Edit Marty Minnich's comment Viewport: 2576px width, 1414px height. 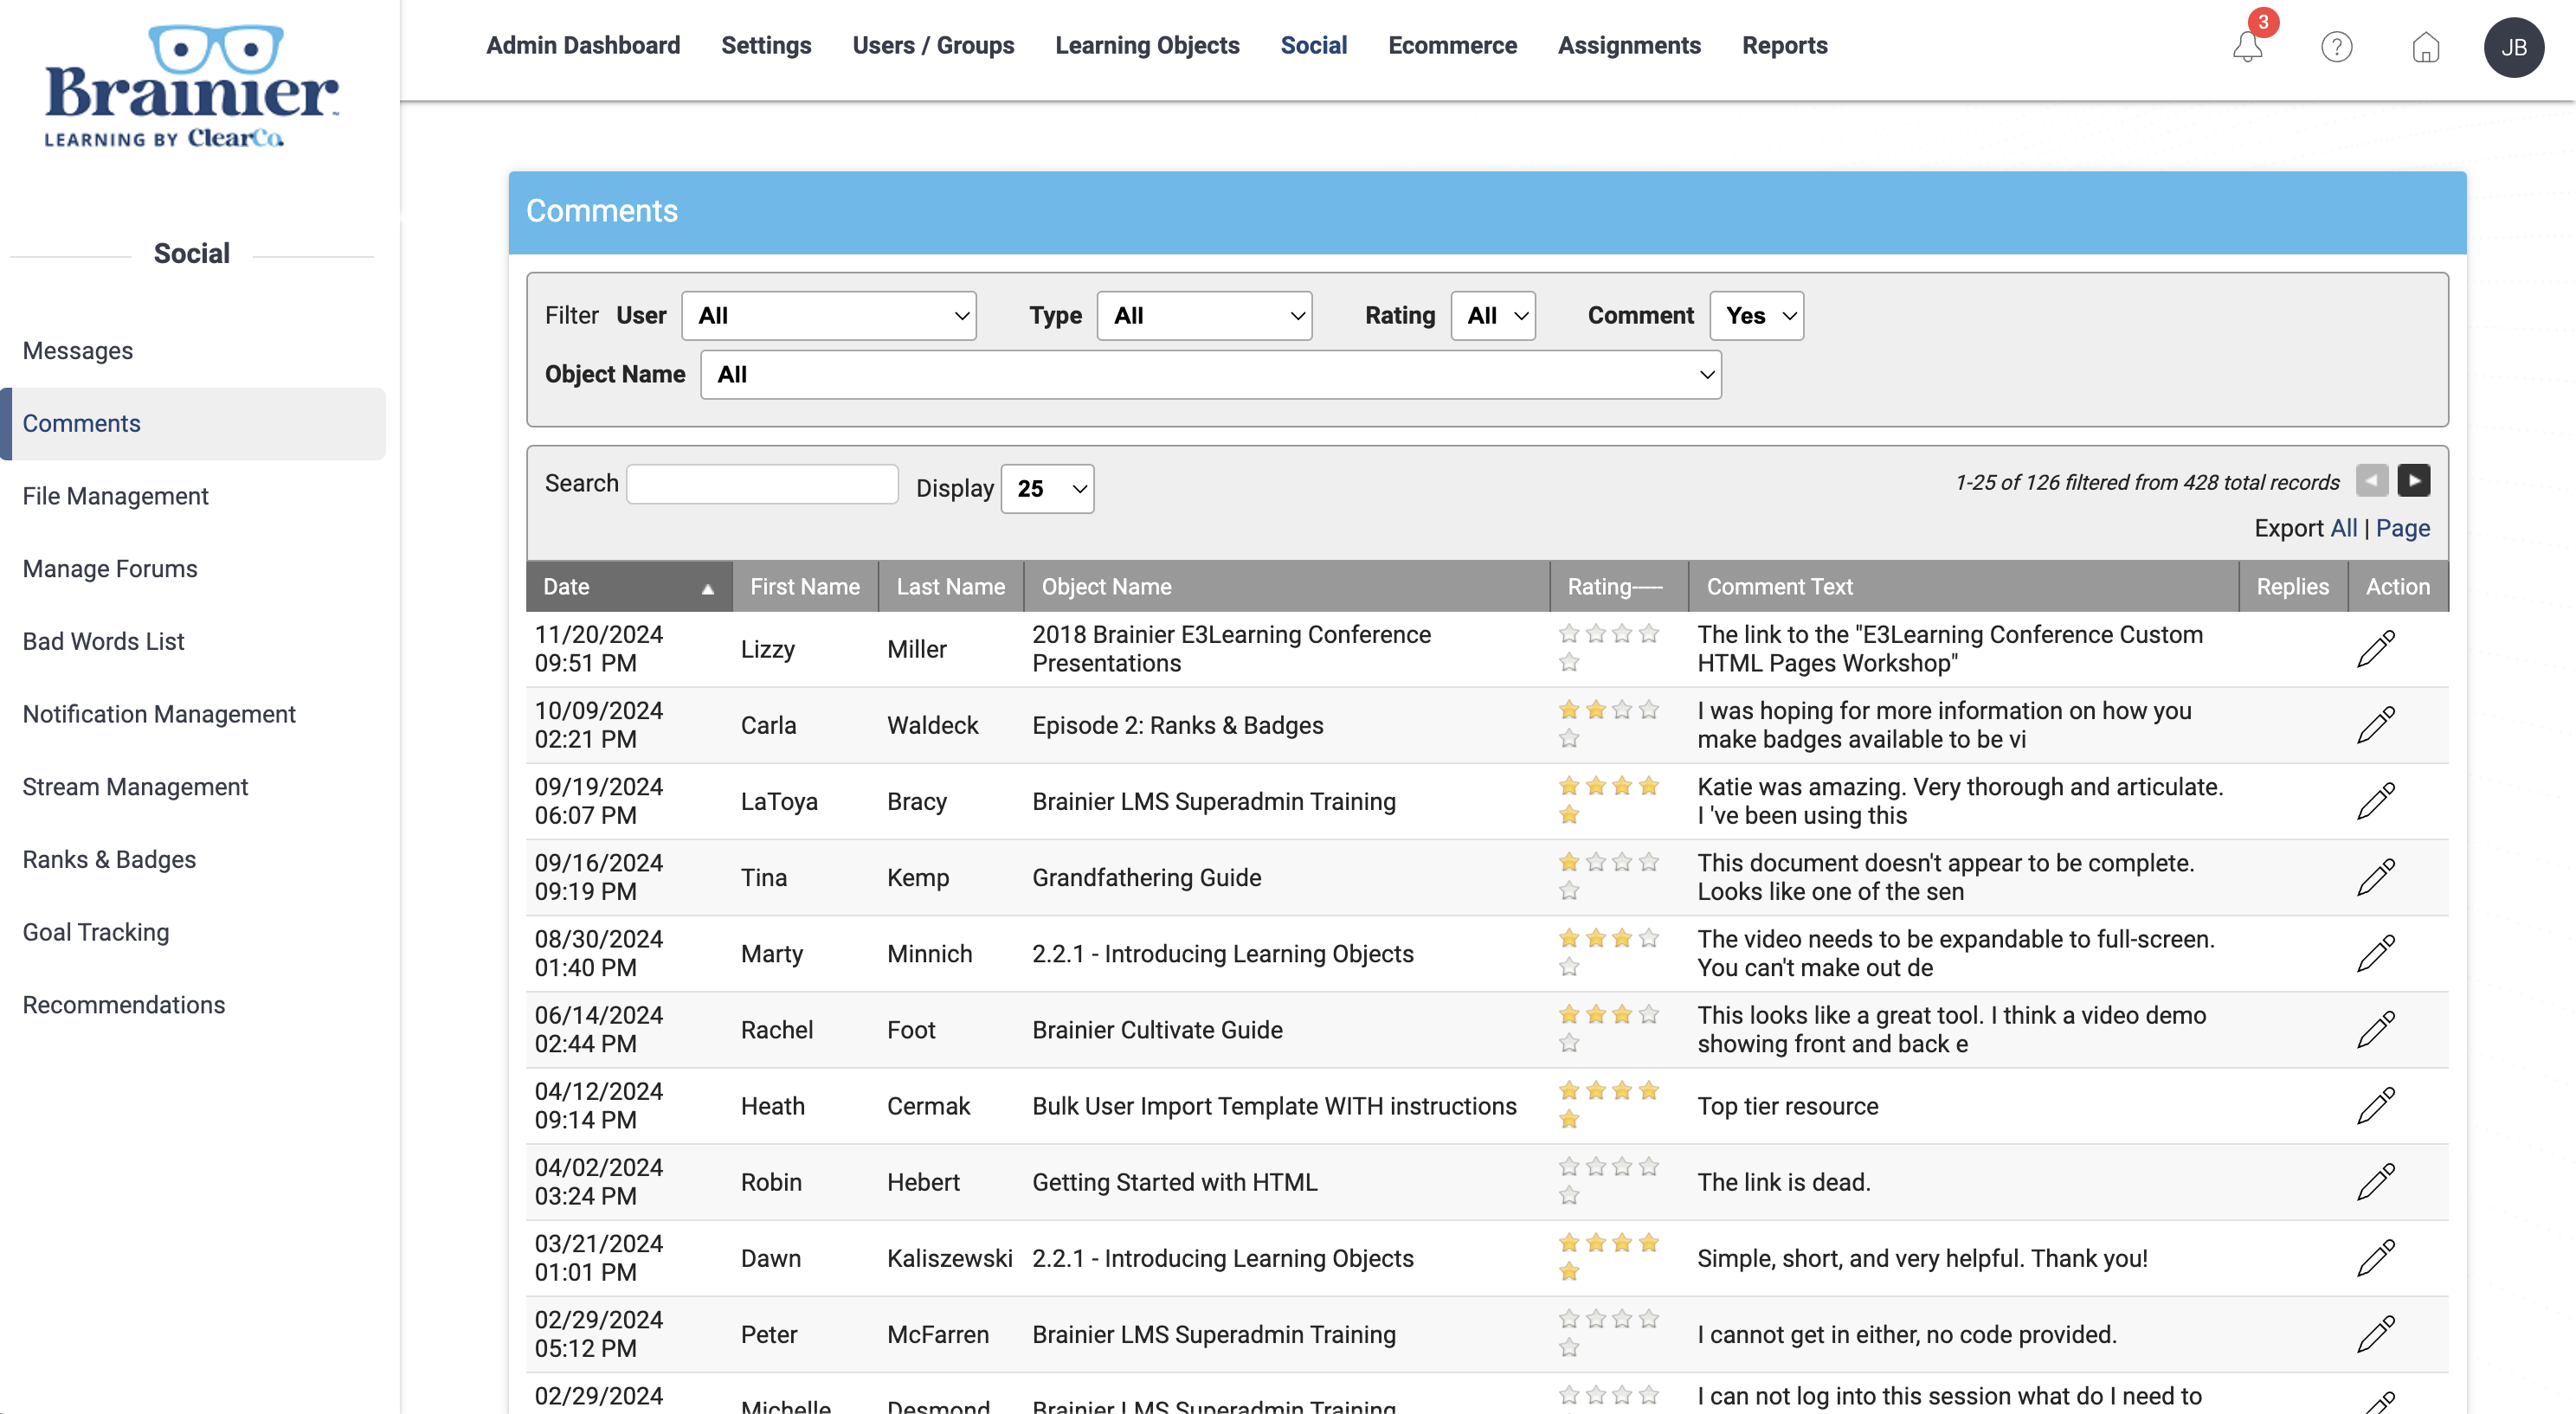(2376, 953)
